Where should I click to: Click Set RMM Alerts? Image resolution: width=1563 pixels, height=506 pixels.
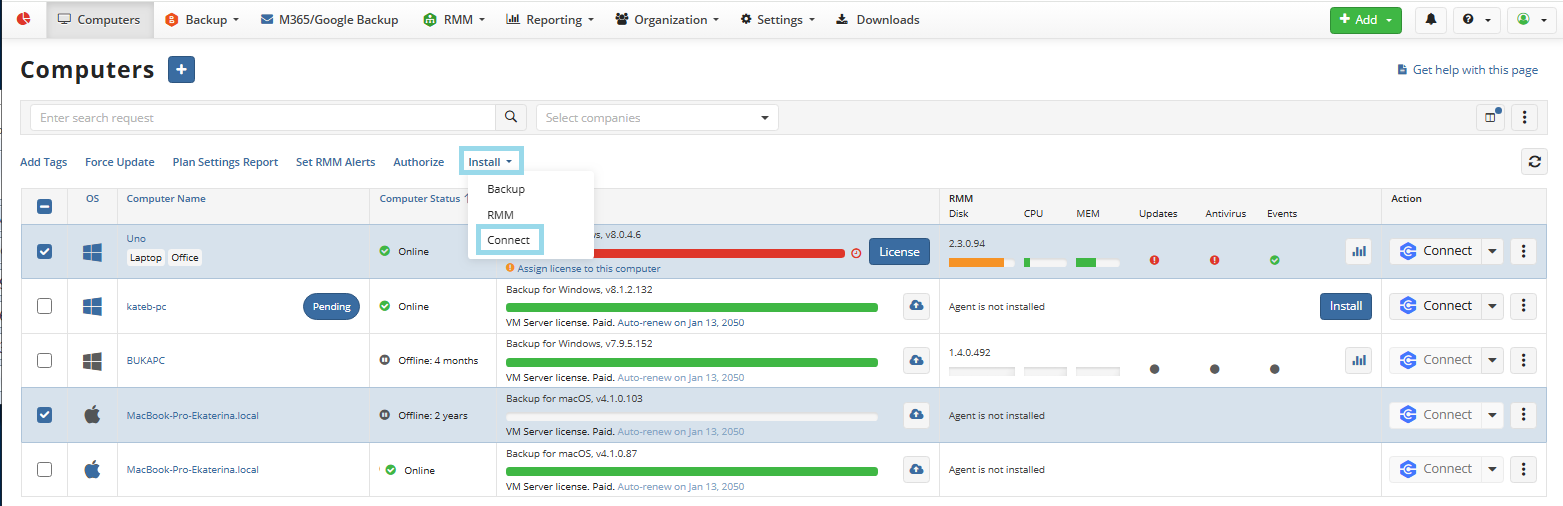[336, 162]
